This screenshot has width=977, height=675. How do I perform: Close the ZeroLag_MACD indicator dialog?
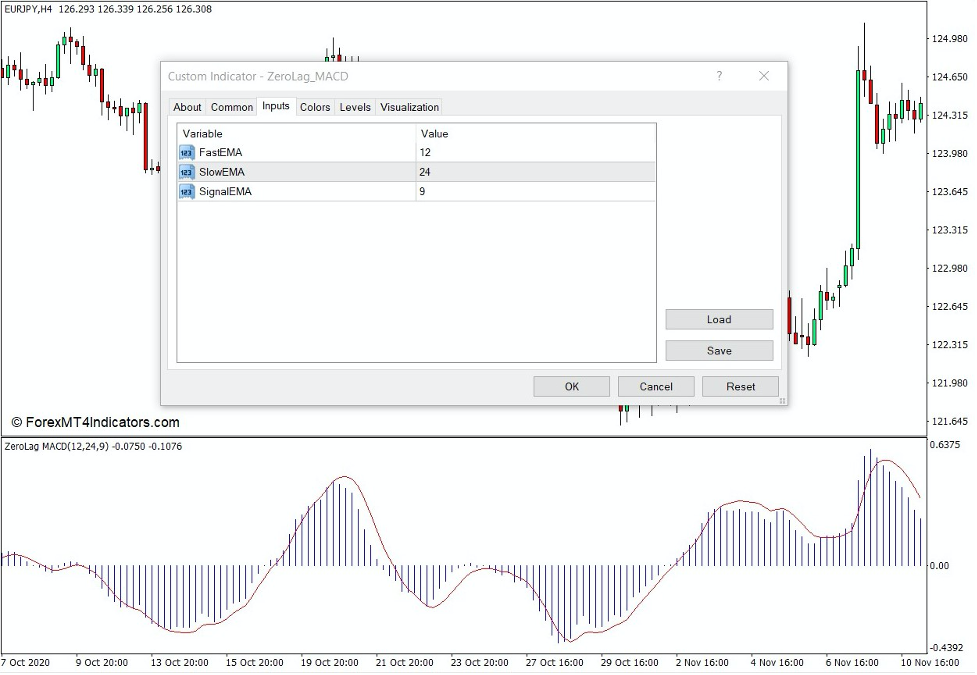click(764, 76)
